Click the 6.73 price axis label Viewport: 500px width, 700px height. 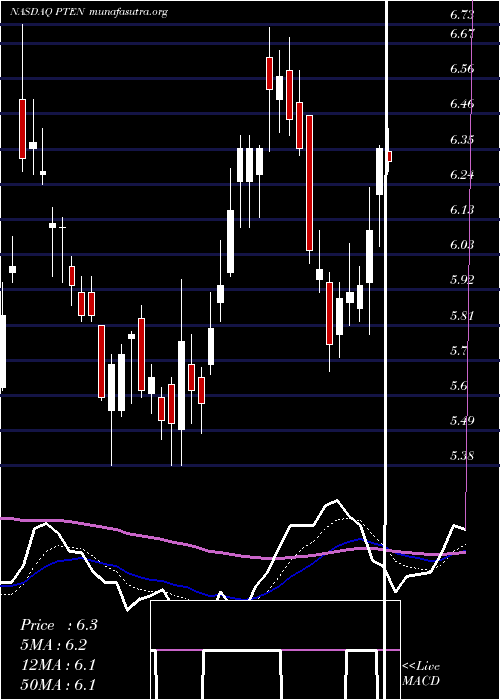462,15
